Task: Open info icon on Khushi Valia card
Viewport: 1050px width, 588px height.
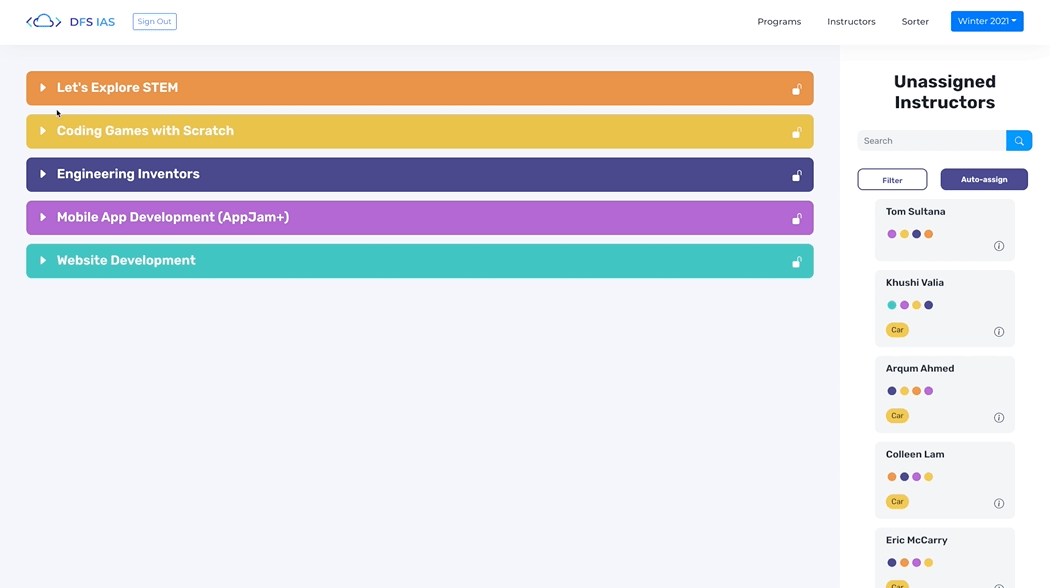Action: click(998, 332)
